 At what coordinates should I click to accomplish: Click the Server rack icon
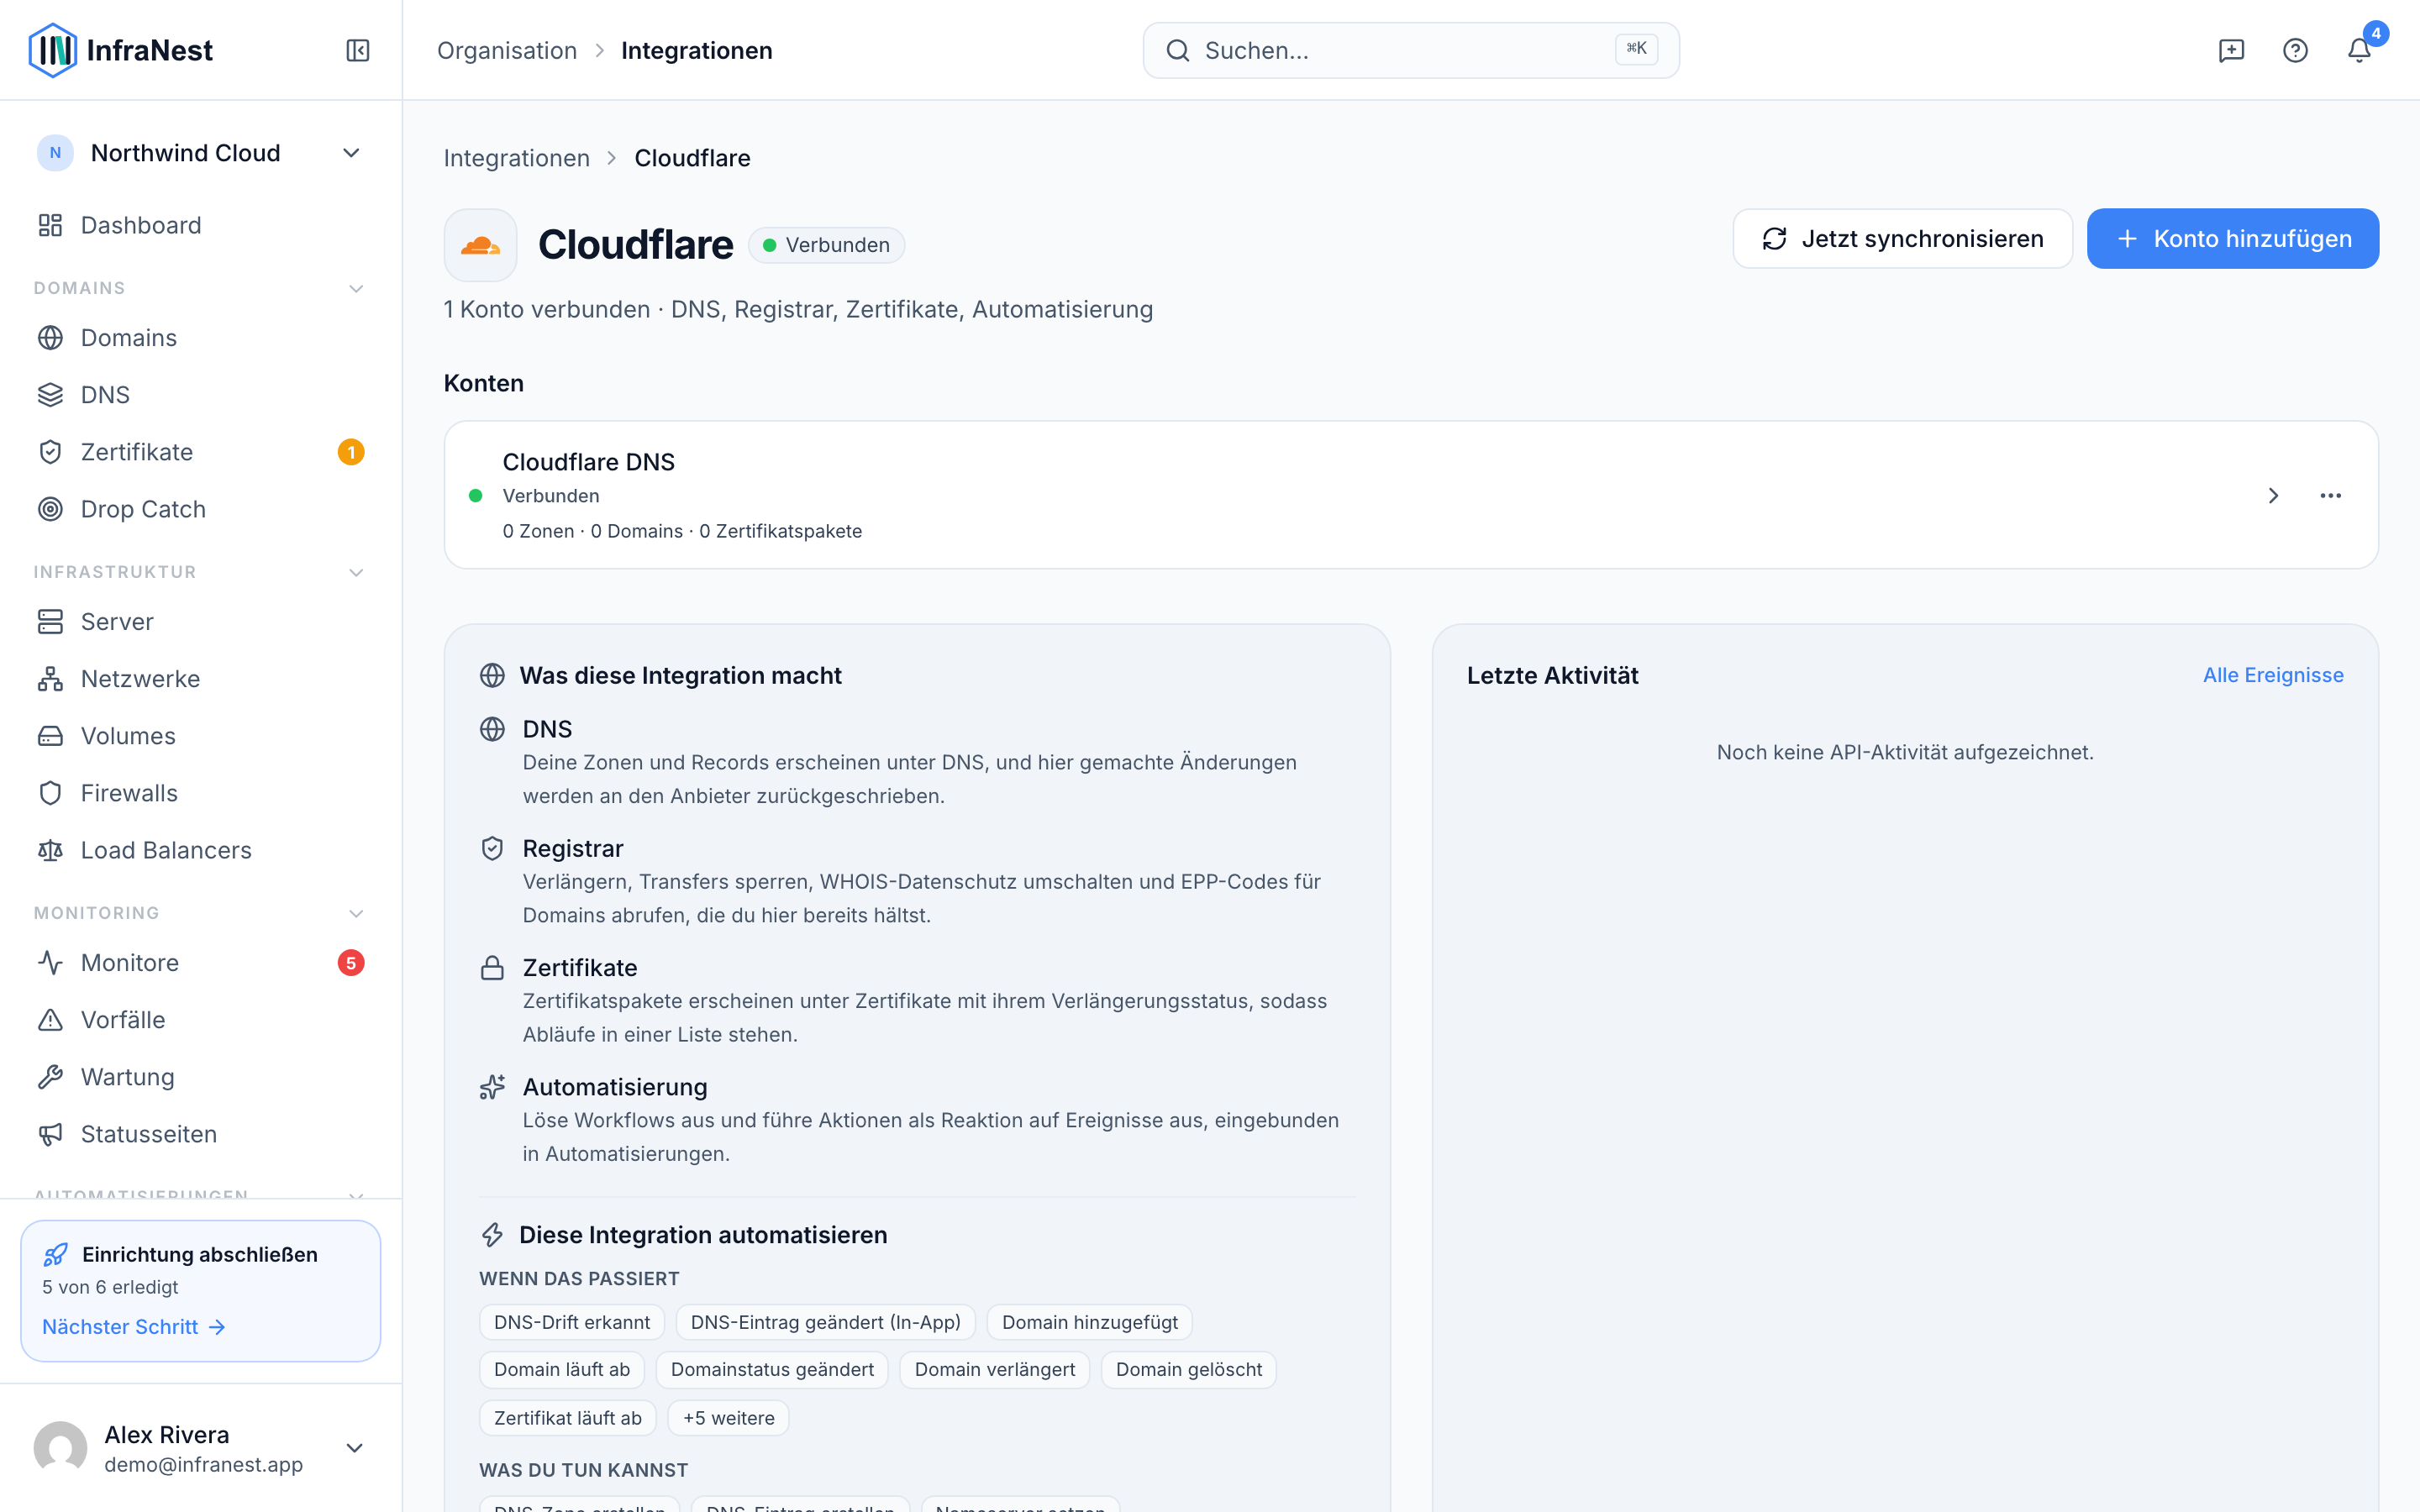coord(50,622)
